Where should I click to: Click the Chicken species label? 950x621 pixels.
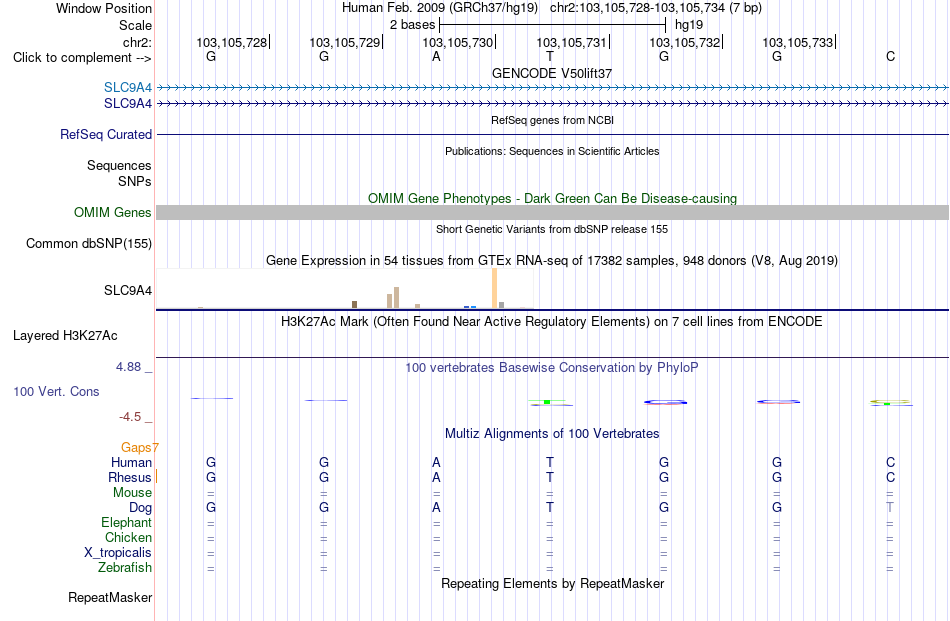coord(128,537)
